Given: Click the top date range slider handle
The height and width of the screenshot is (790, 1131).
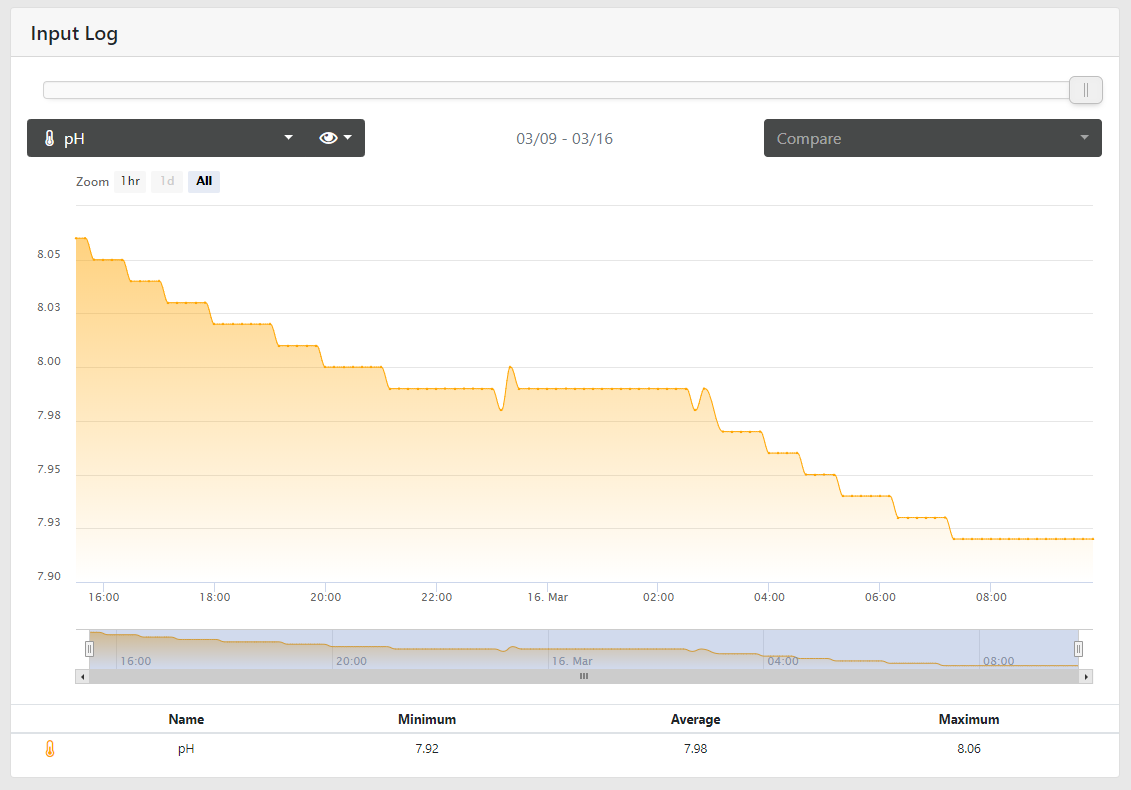Looking at the screenshot, I should 1086,90.
